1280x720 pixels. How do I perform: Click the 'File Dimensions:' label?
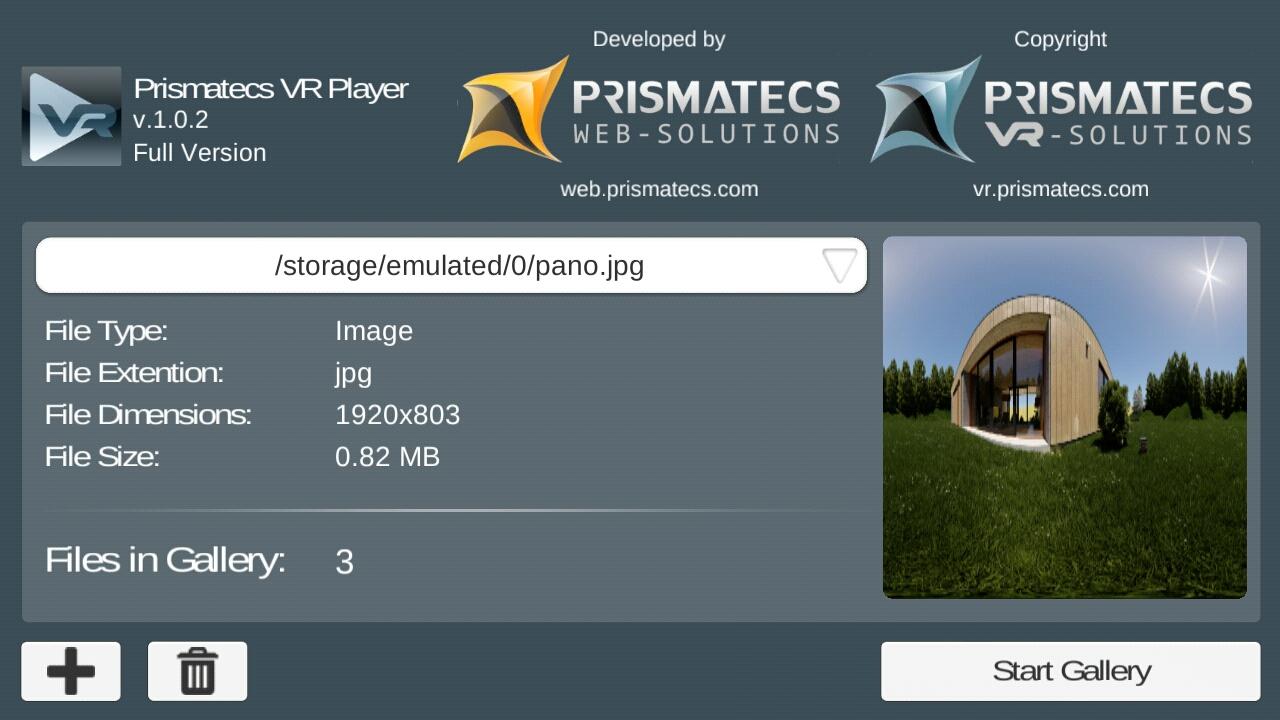(148, 415)
